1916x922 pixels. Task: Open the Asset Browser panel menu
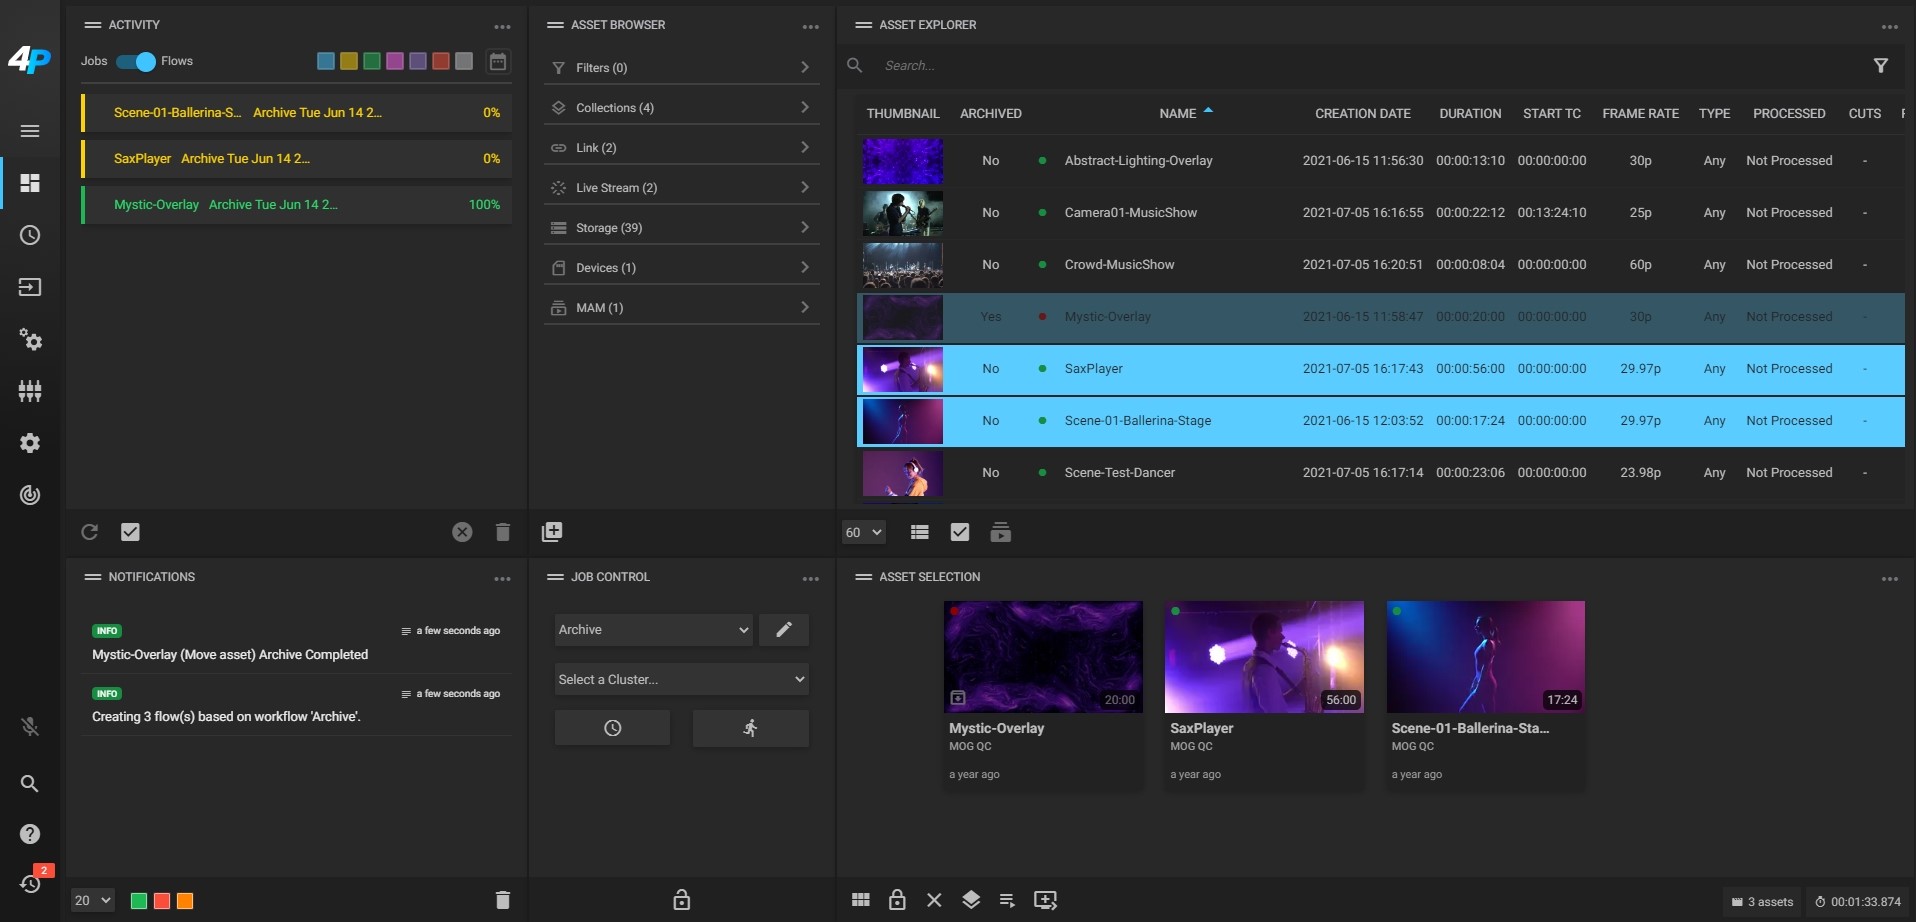point(811,26)
